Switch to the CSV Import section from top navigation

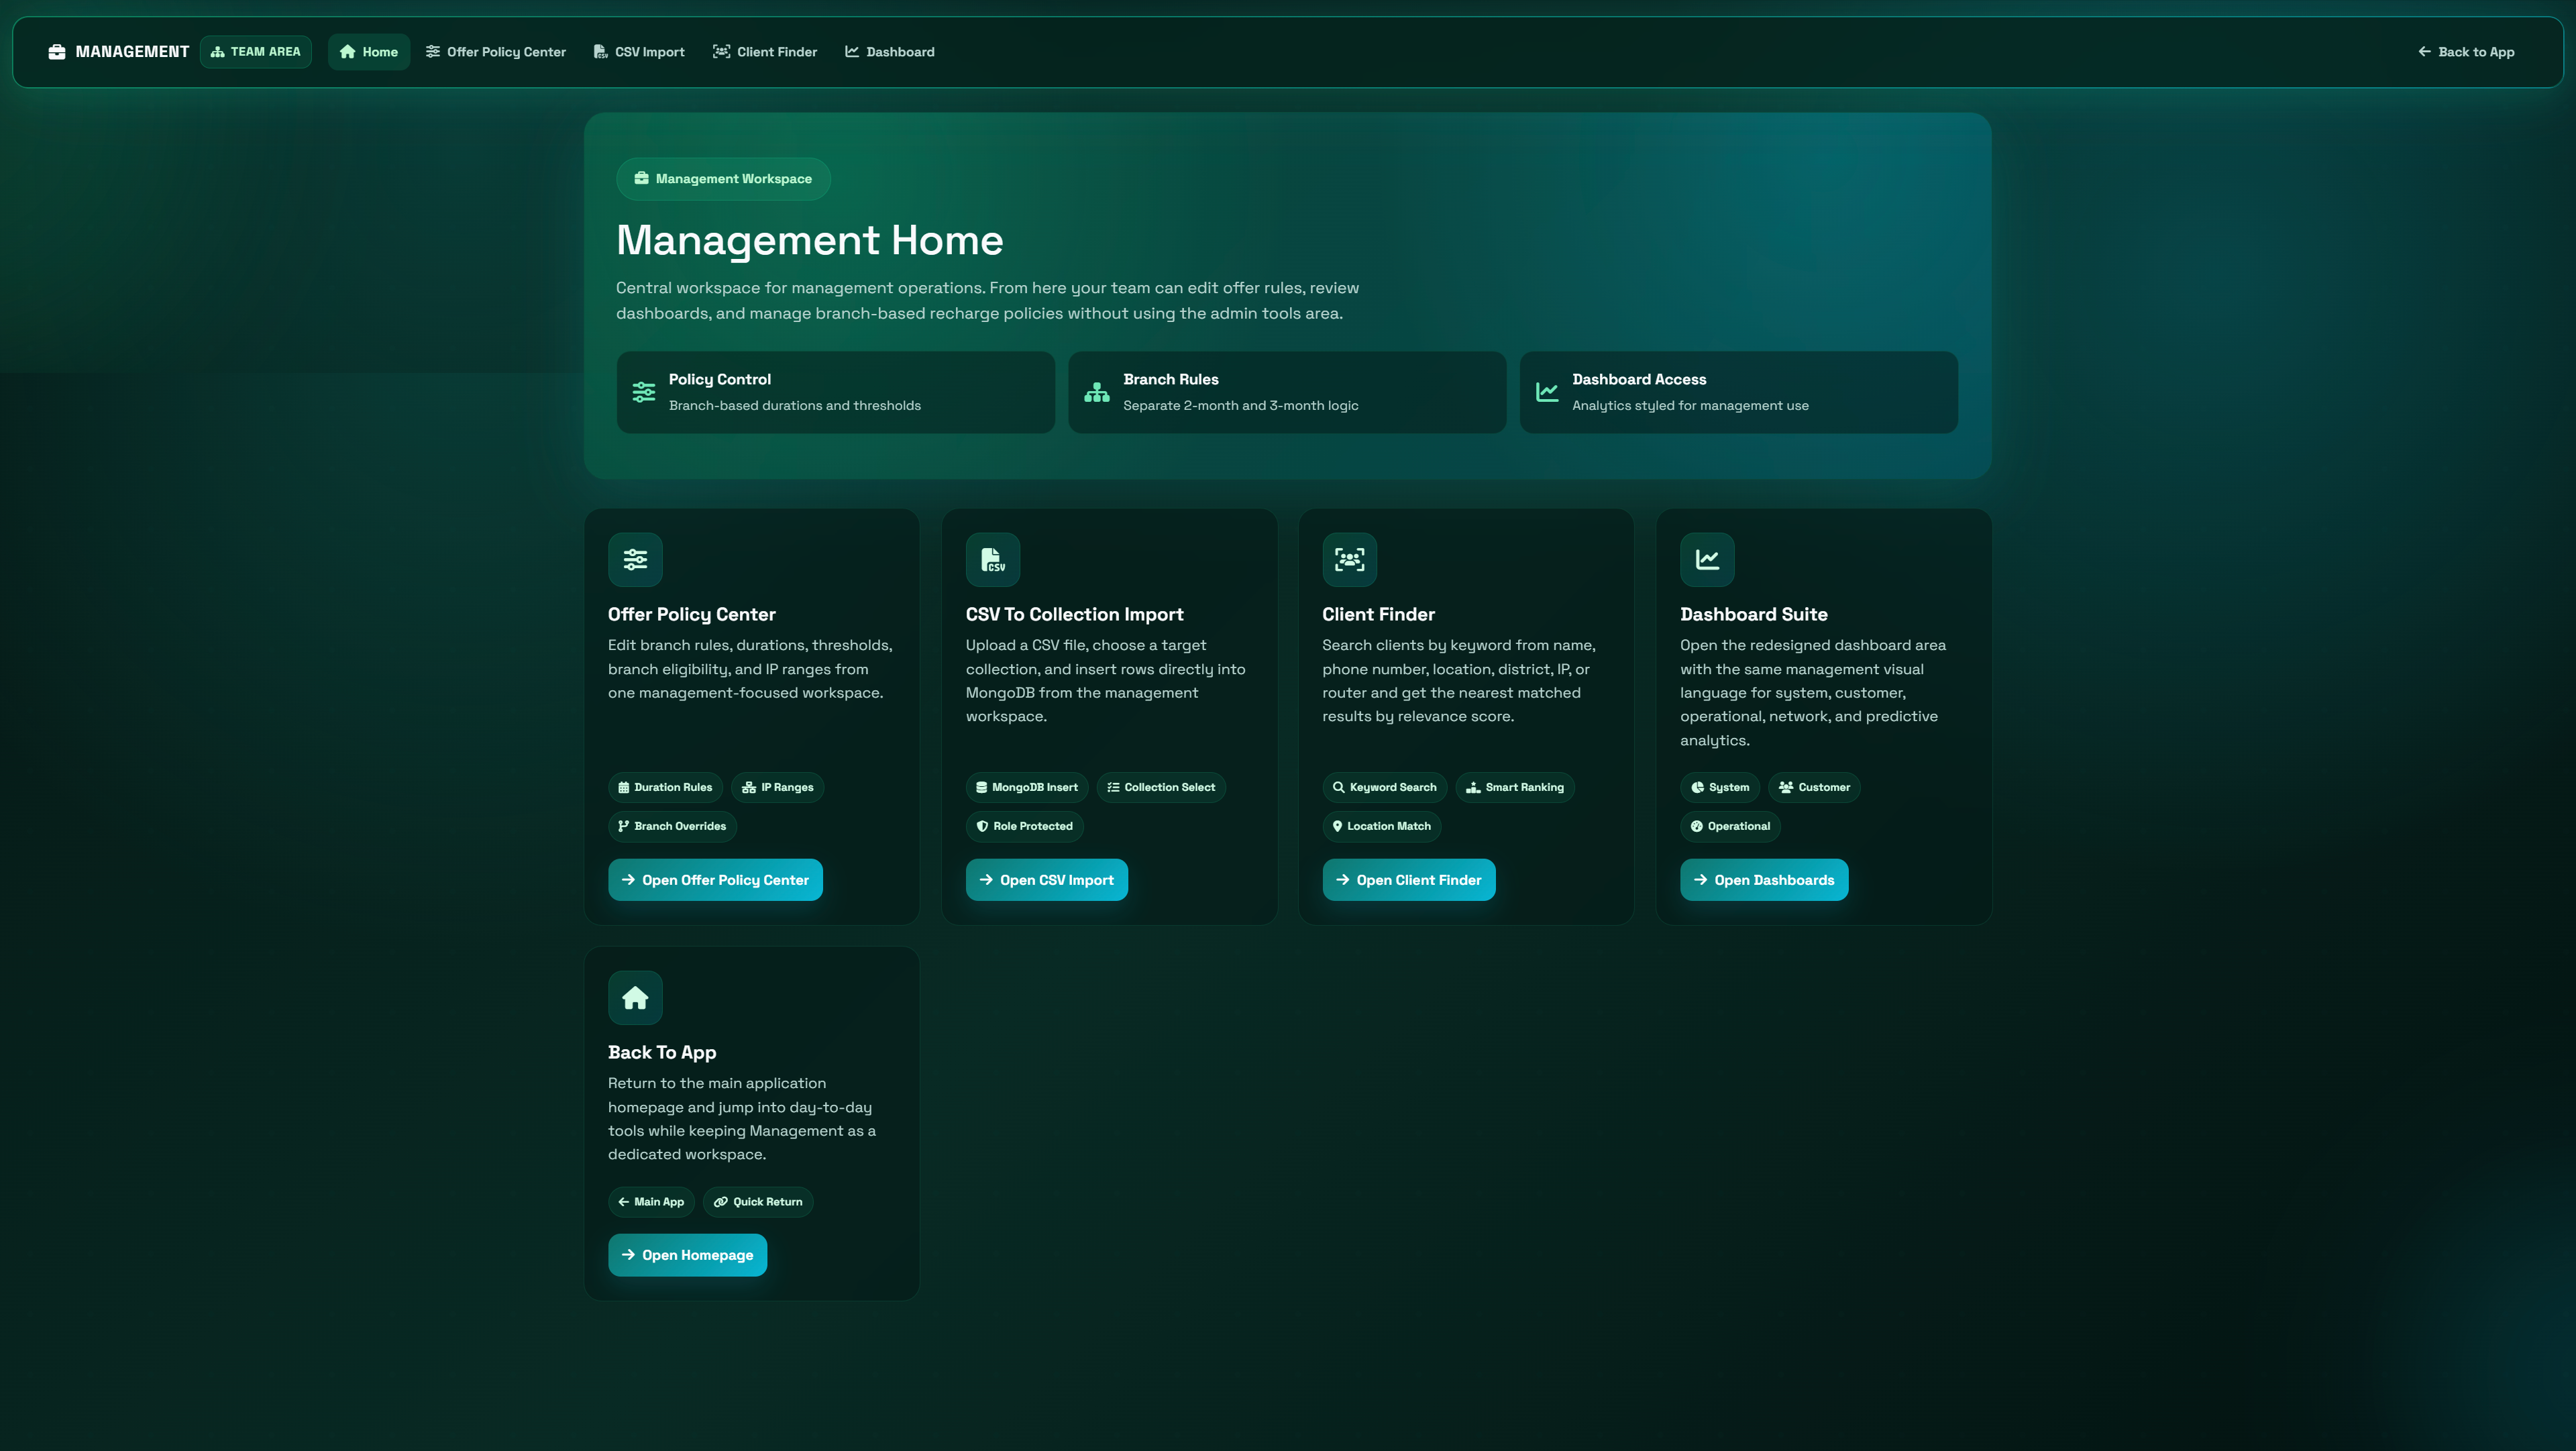639,51
